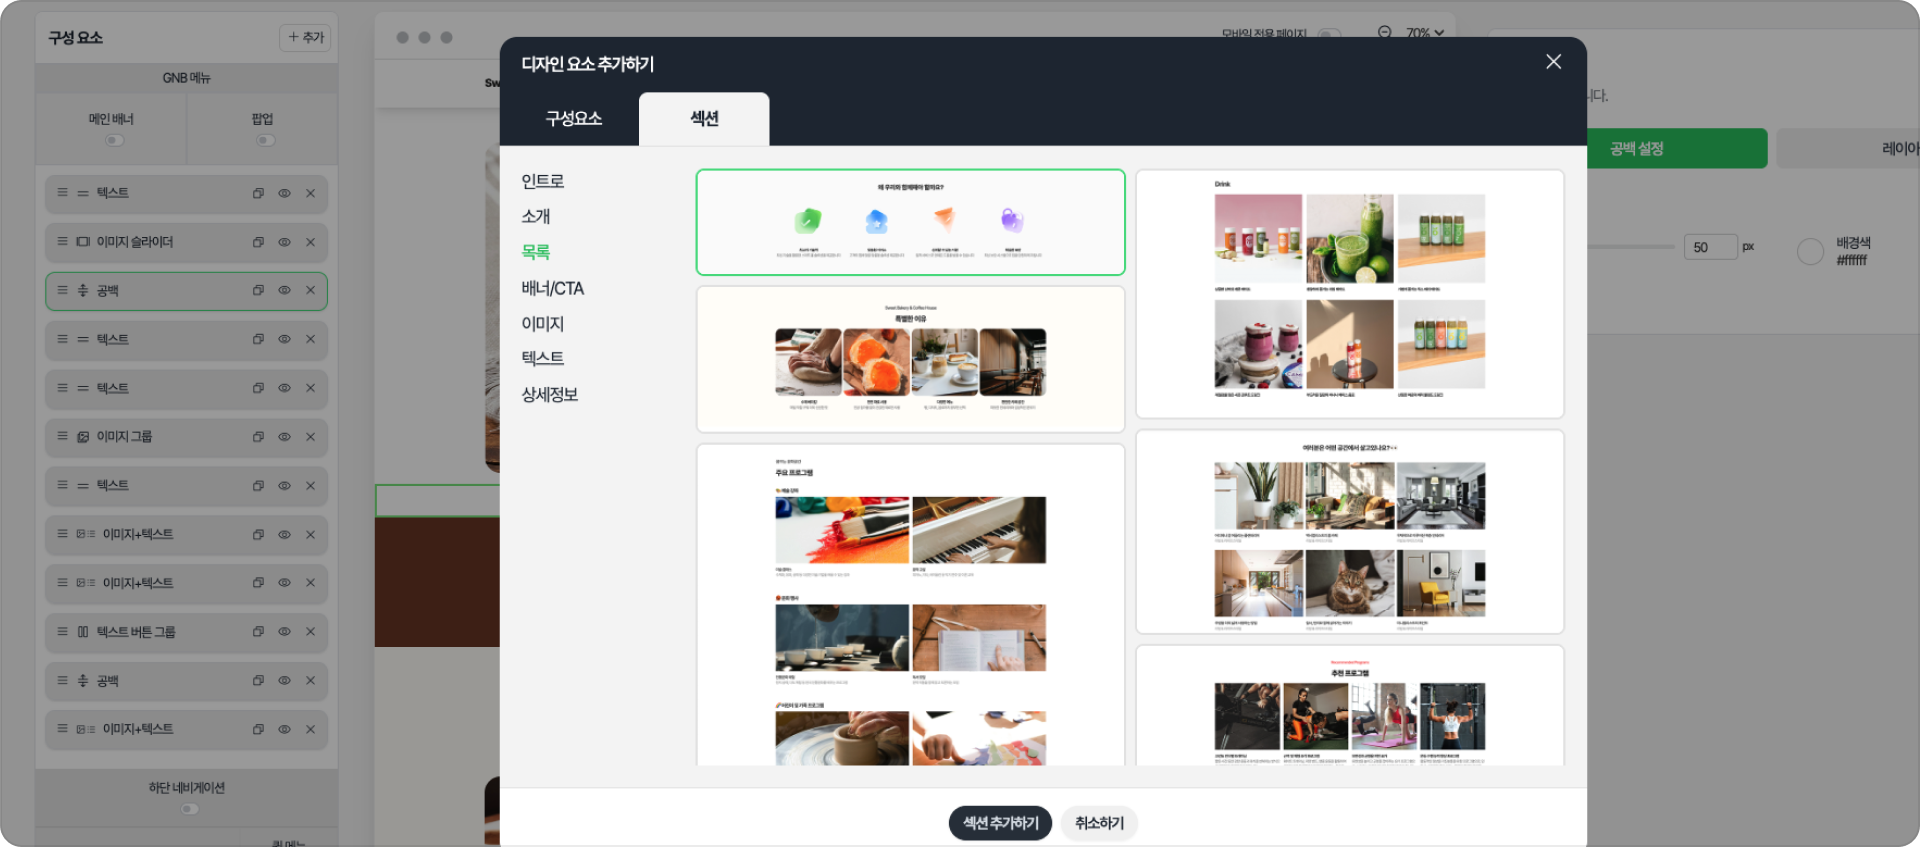Open the 상세정보 section category
1920x847 pixels.
(550, 394)
